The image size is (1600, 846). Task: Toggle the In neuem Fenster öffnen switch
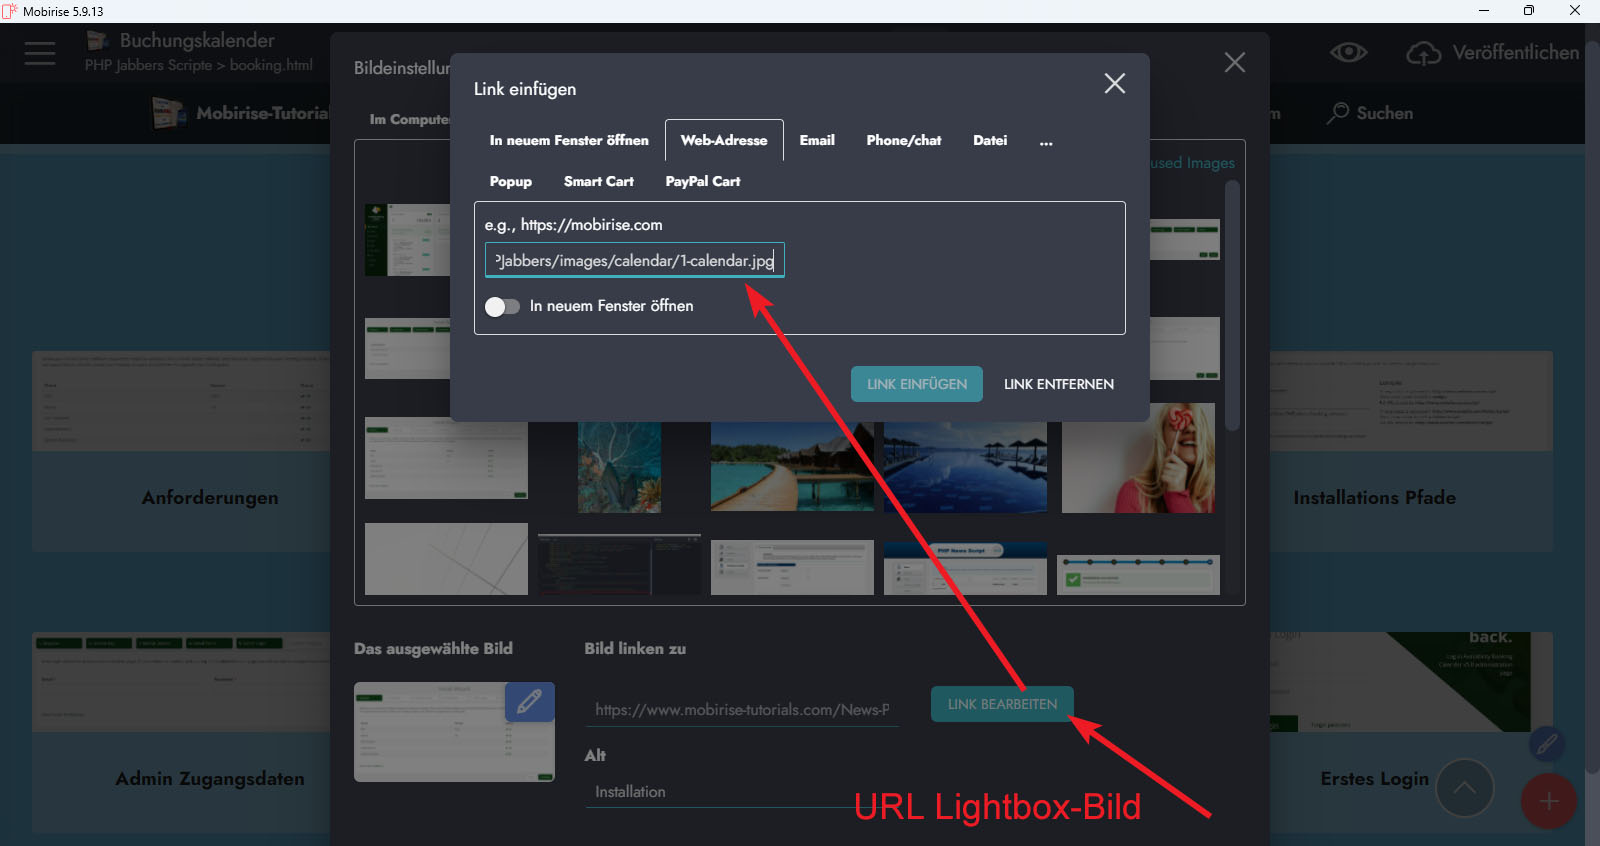click(x=502, y=306)
